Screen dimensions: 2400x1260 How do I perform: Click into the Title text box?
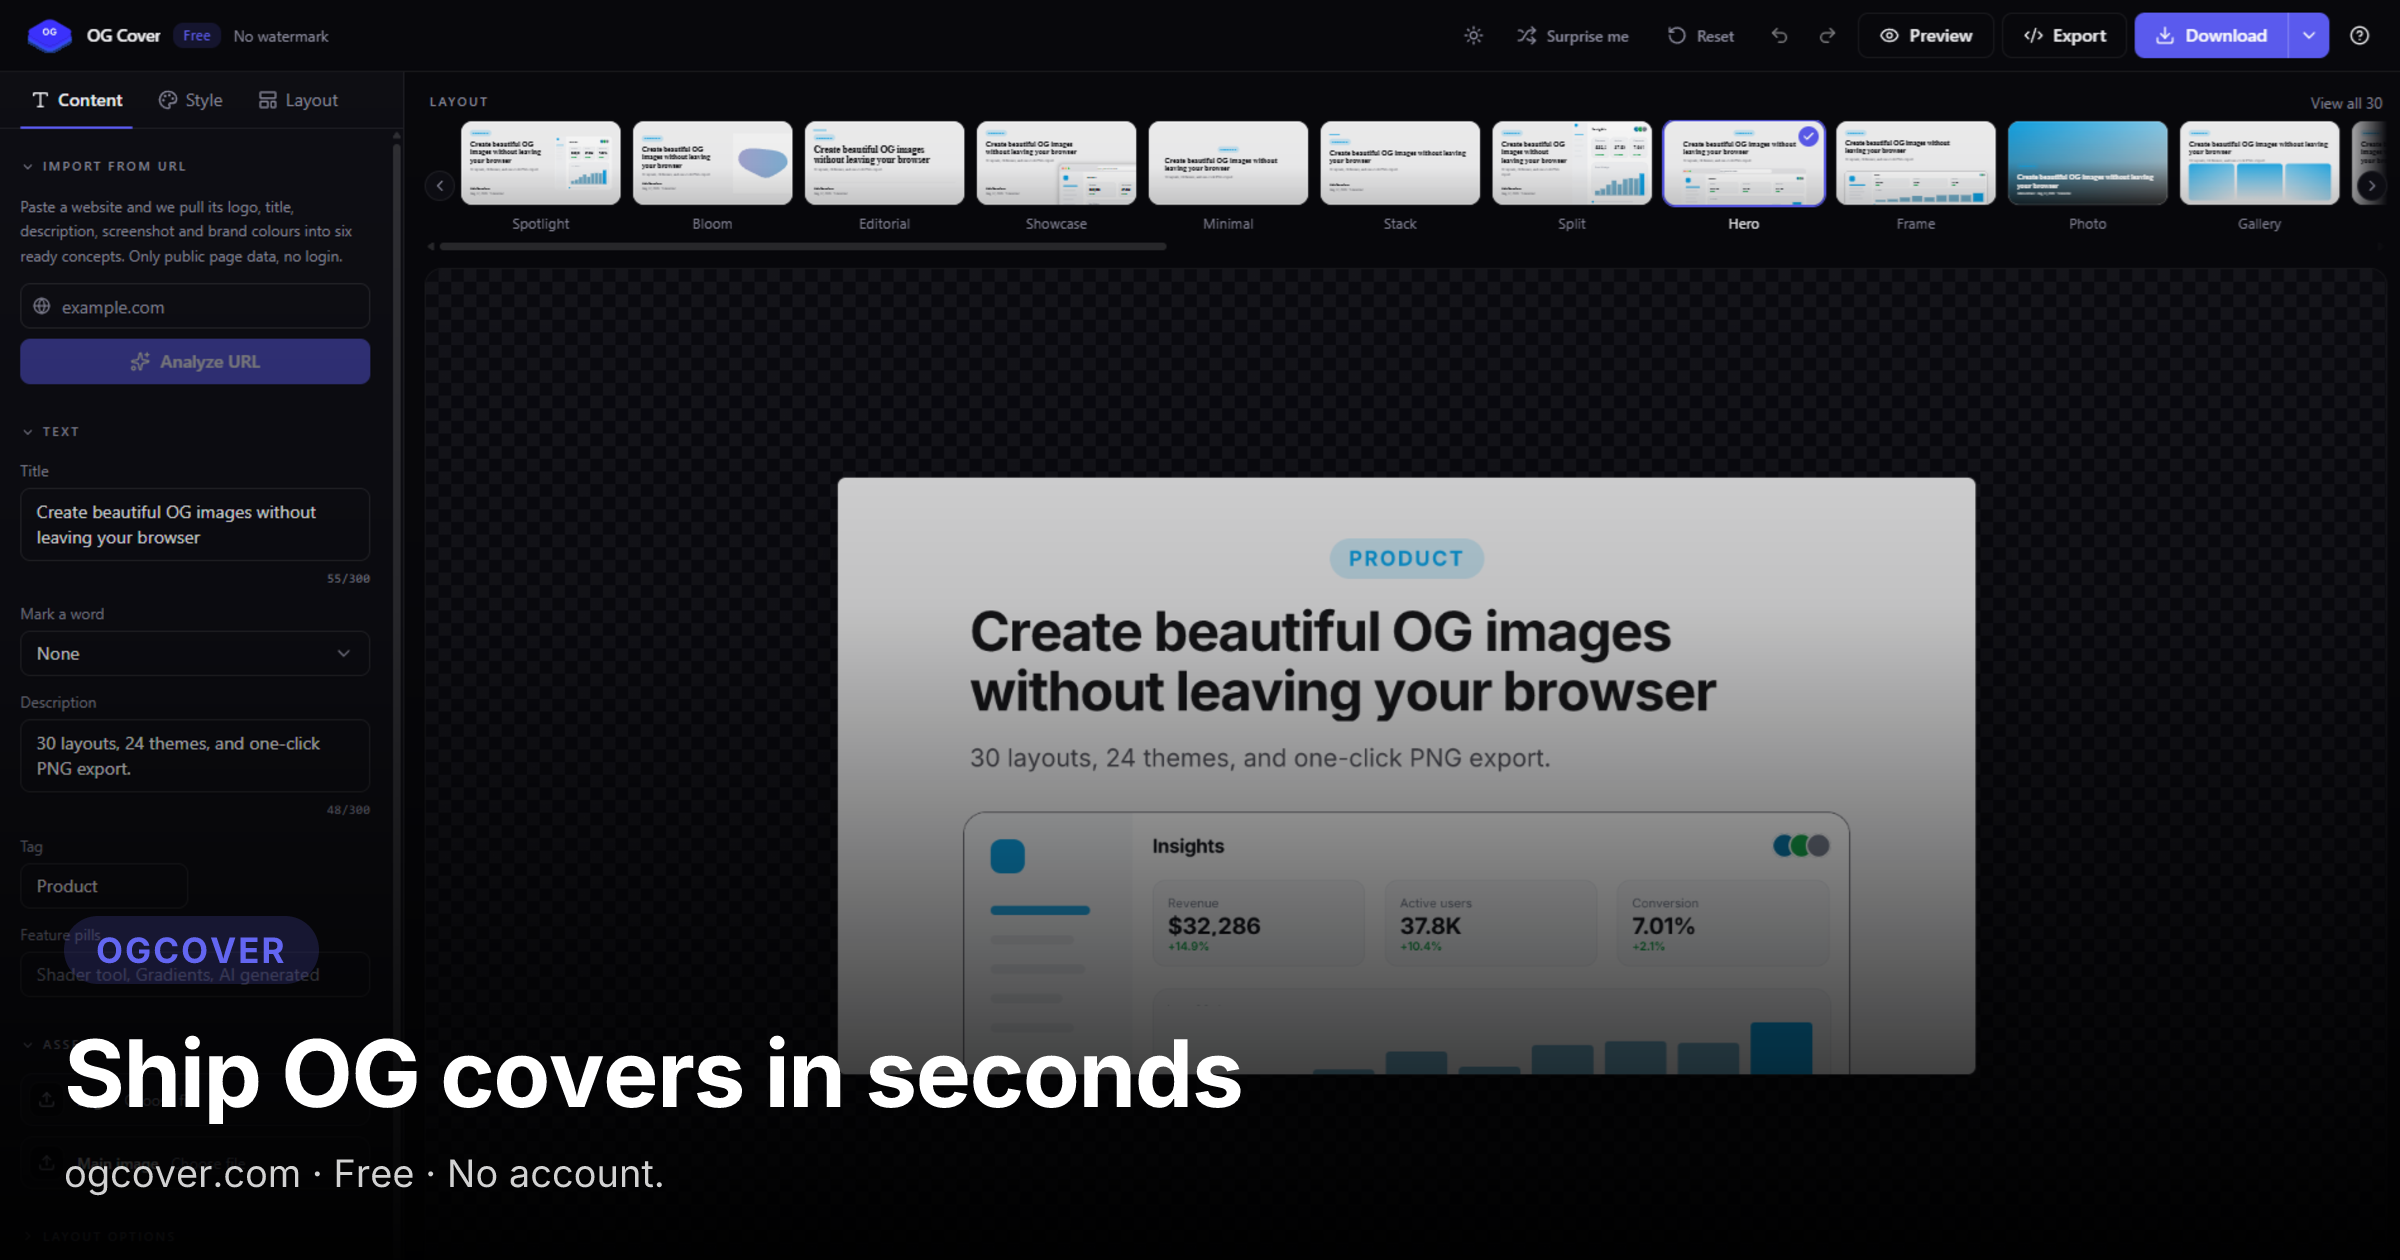point(195,525)
